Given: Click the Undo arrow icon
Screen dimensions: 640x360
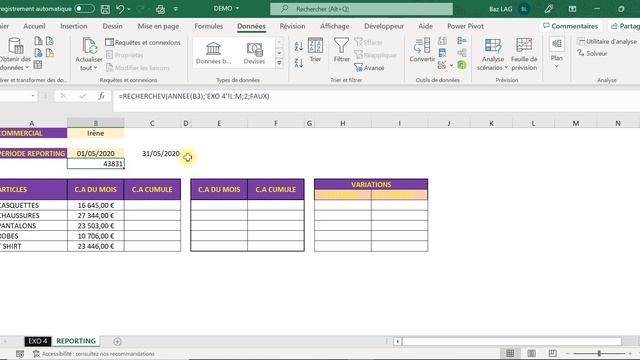Looking at the screenshot, I should point(120,9).
